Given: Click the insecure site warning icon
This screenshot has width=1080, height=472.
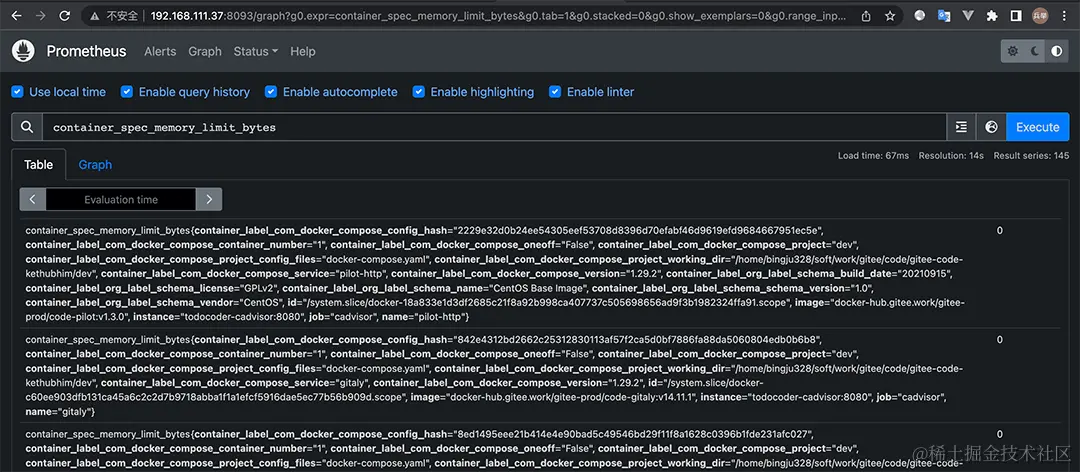Looking at the screenshot, I should (94, 15).
